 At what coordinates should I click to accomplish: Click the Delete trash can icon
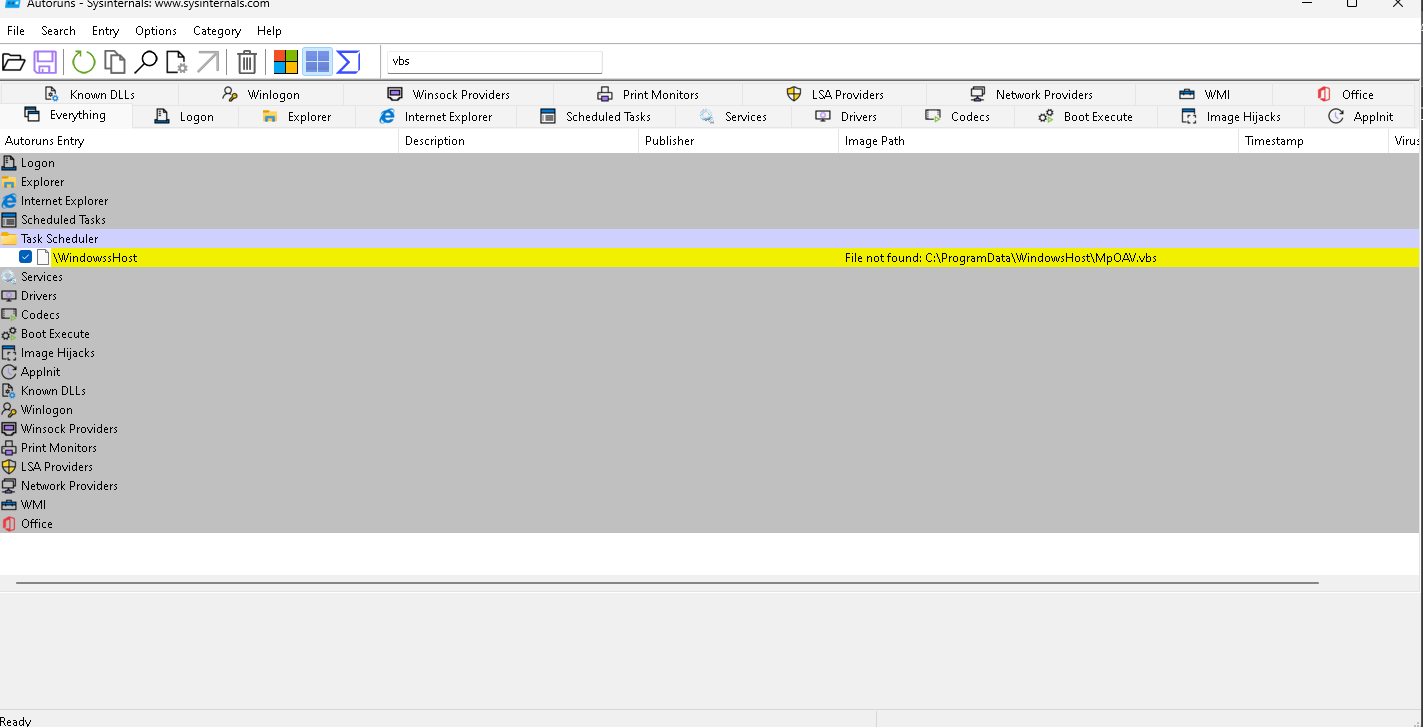tap(247, 62)
